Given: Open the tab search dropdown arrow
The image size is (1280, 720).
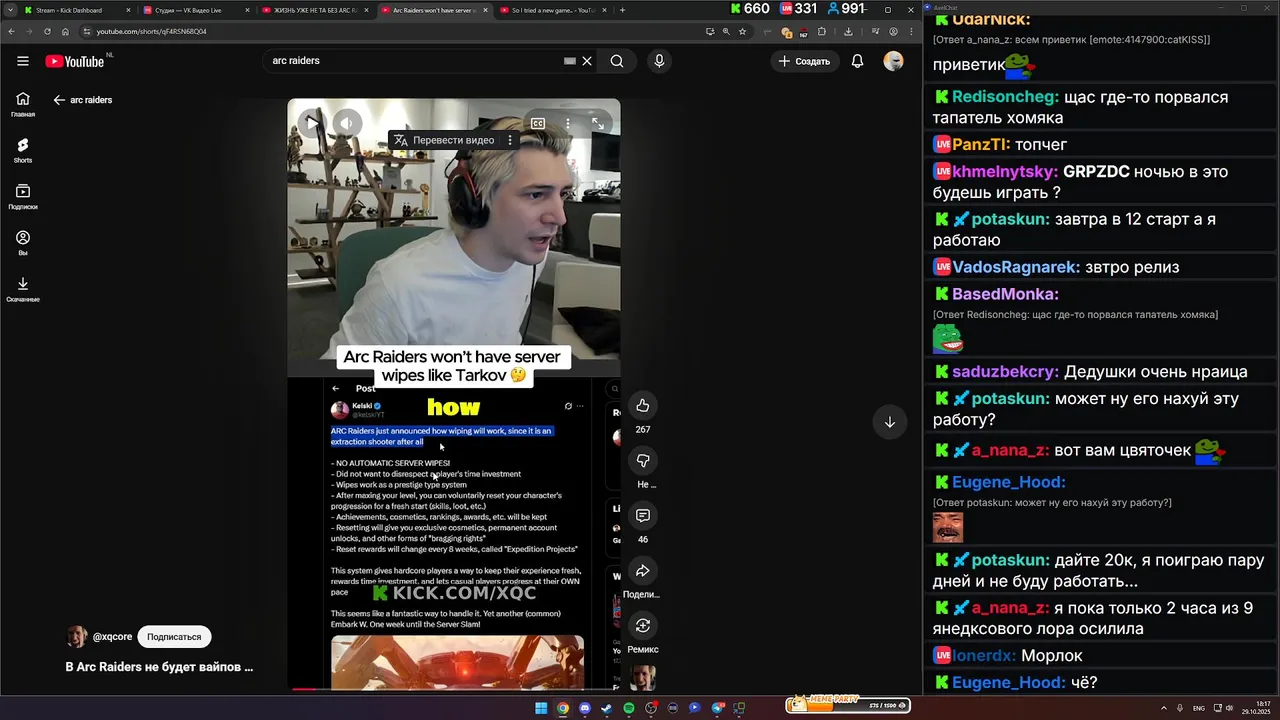Looking at the screenshot, I should (10, 10).
